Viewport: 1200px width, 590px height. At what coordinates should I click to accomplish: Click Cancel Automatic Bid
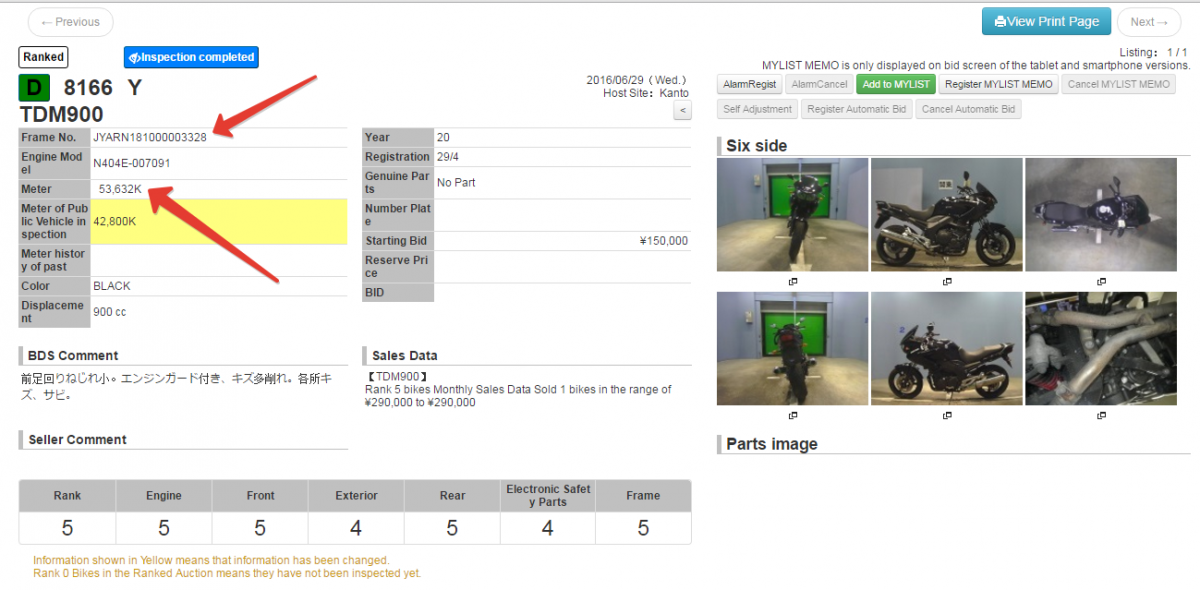click(x=968, y=109)
